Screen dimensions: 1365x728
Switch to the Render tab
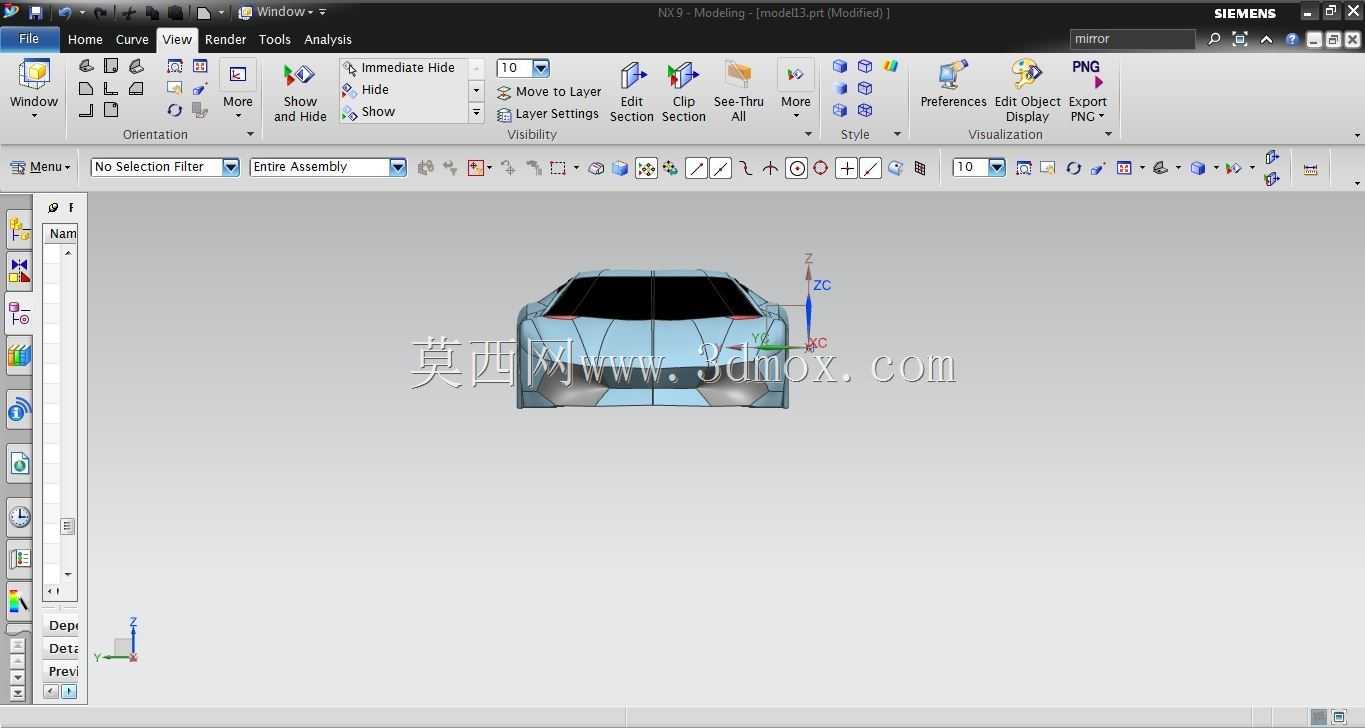click(x=225, y=39)
